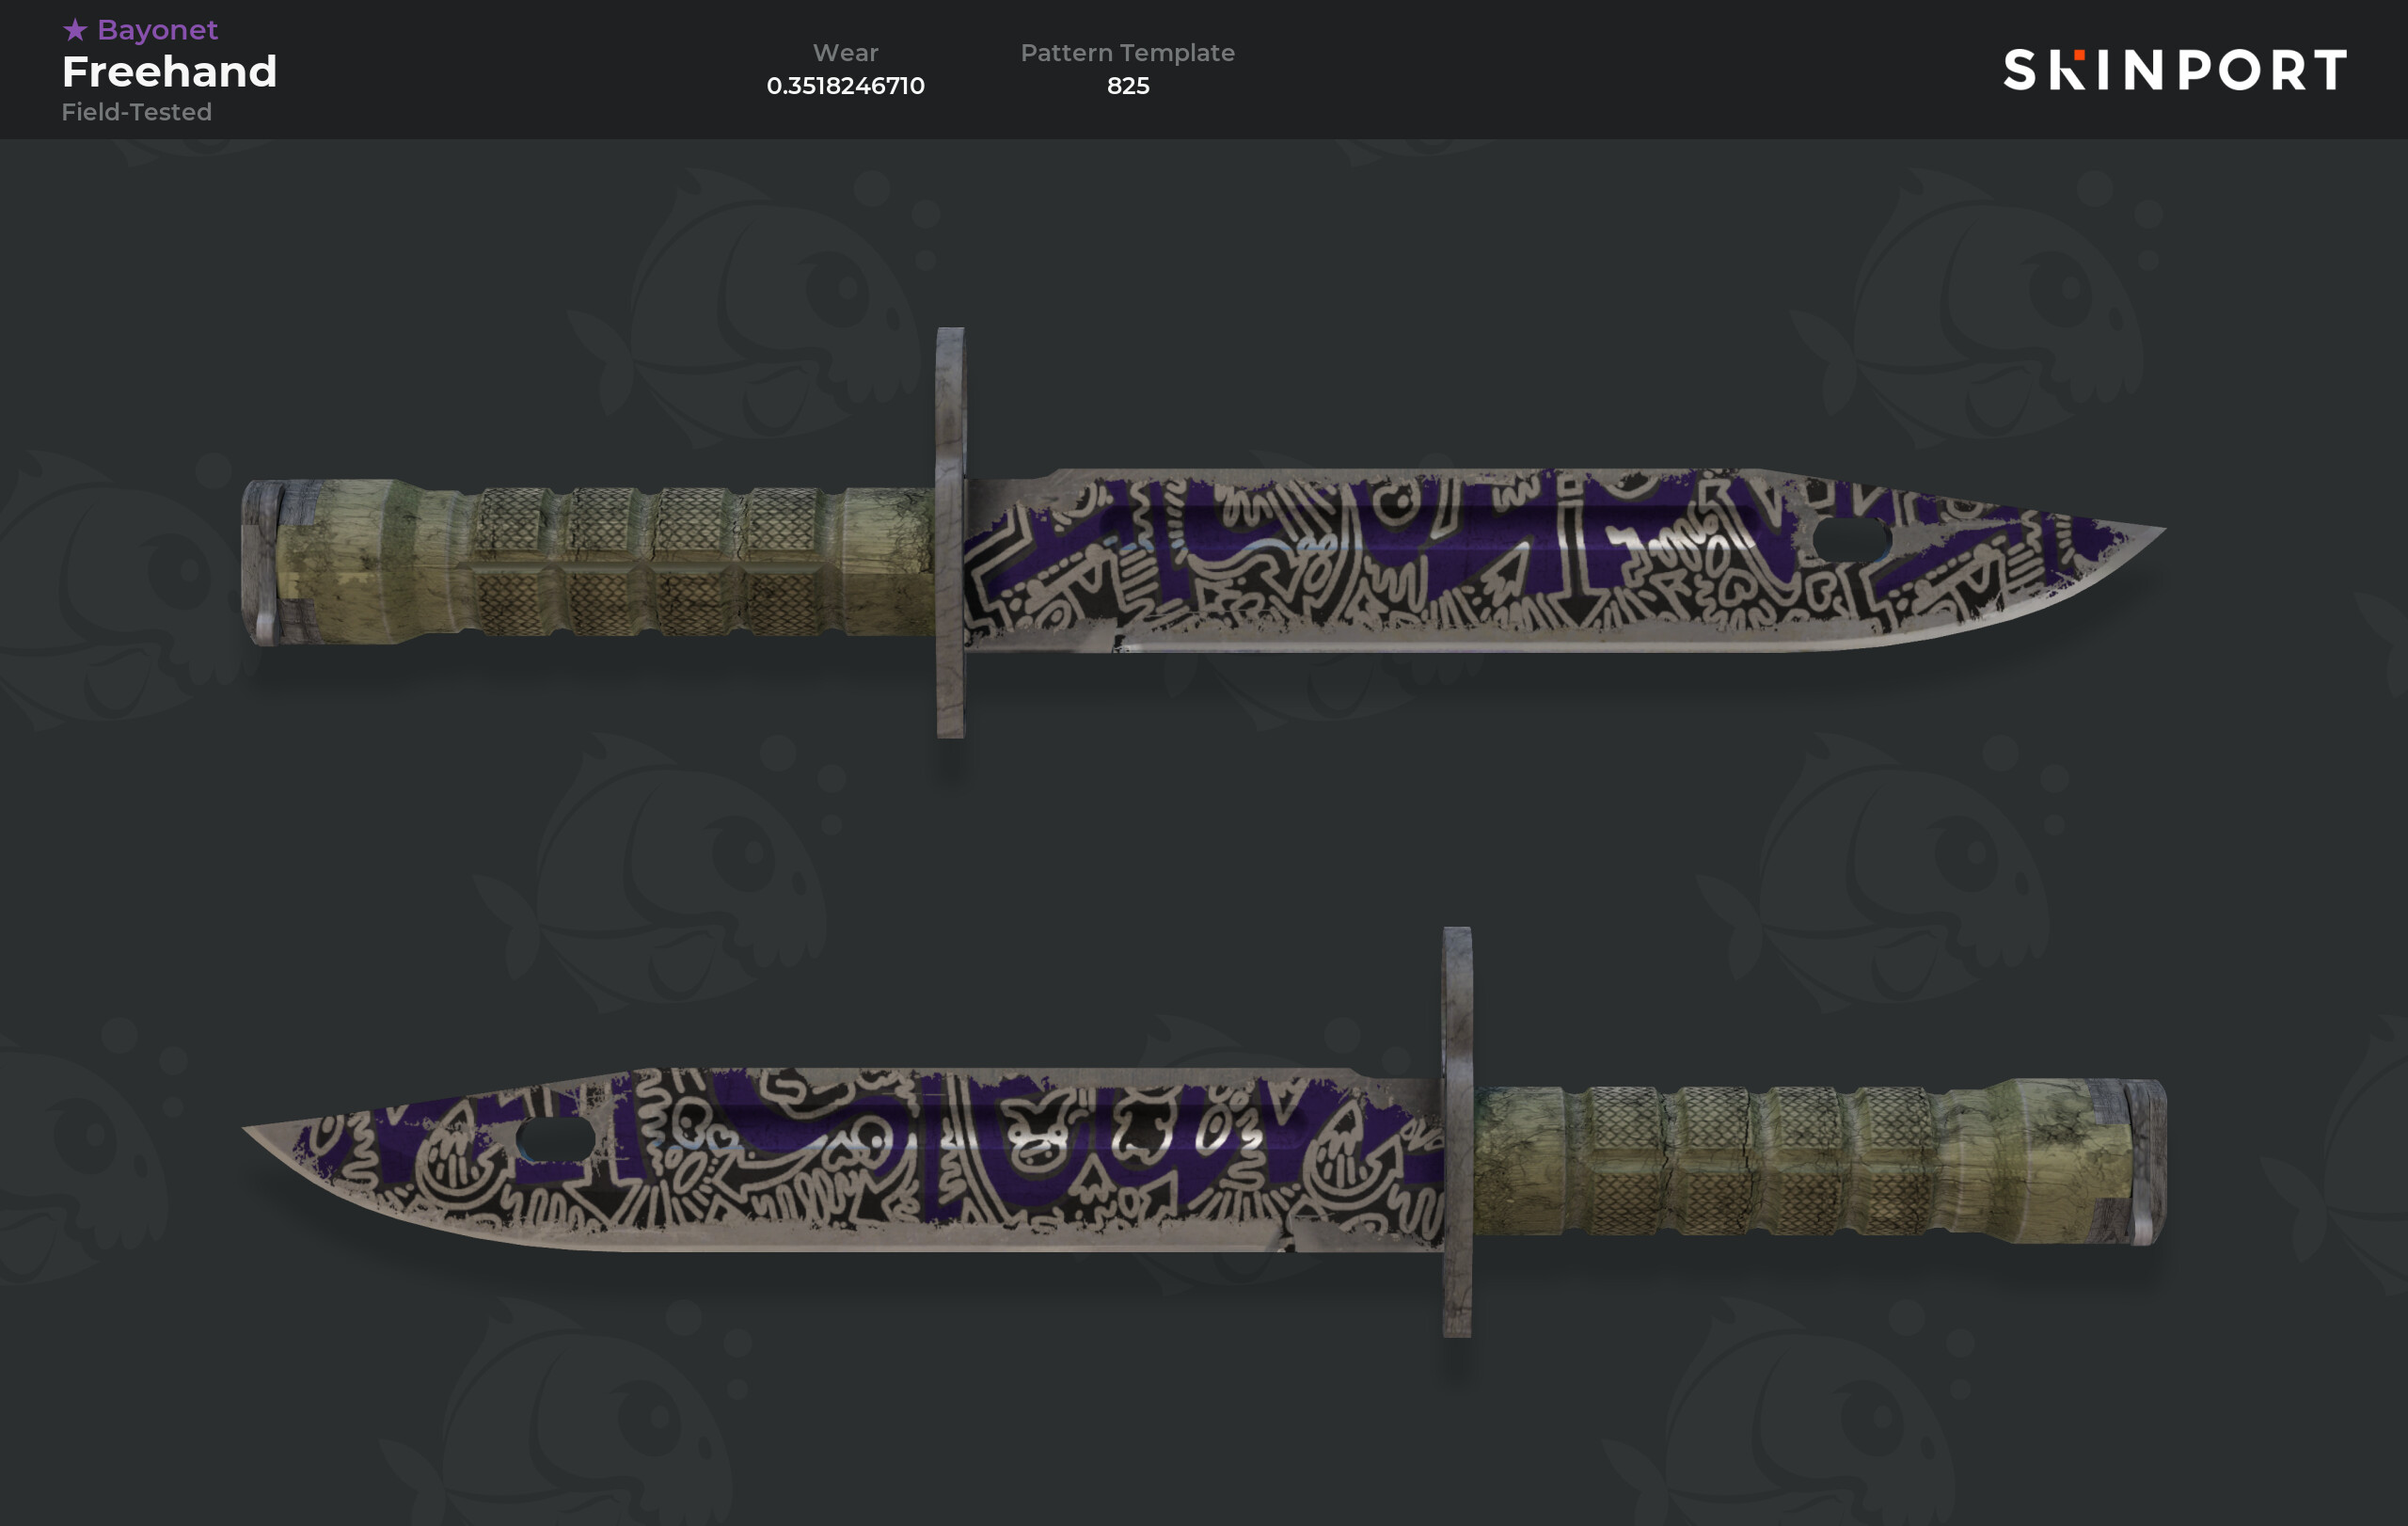
Task: Click the Wear label
Action: pyautogui.click(x=845, y=53)
